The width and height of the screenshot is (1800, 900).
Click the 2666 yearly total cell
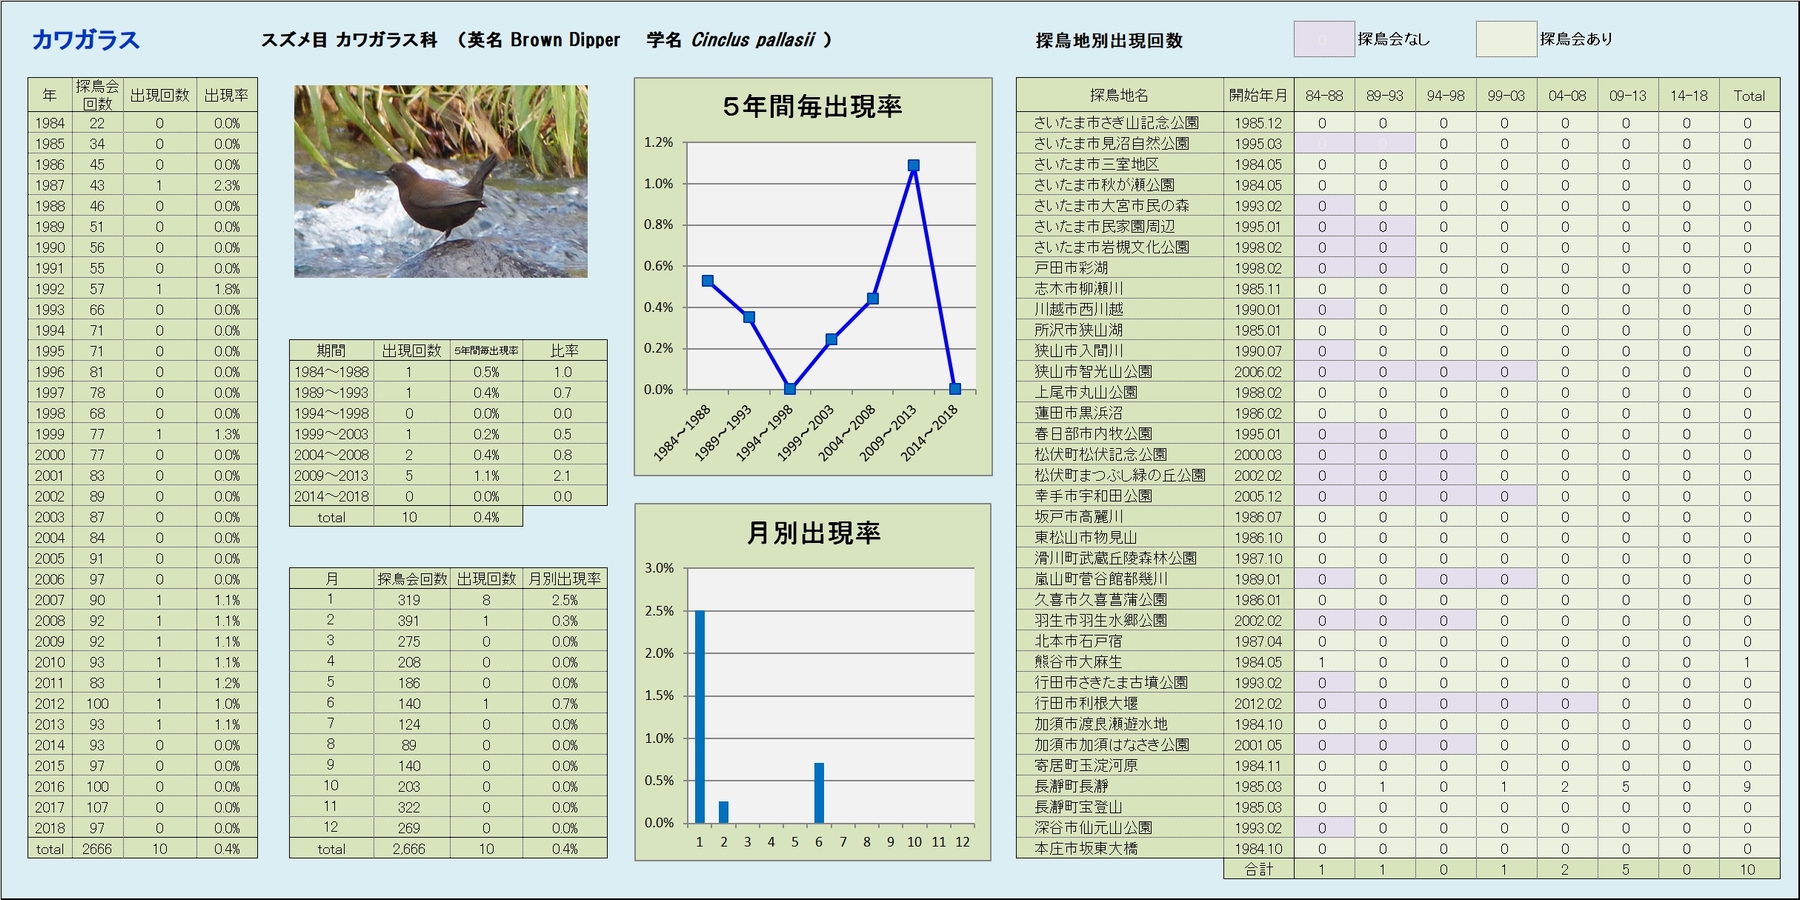tap(97, 849)
